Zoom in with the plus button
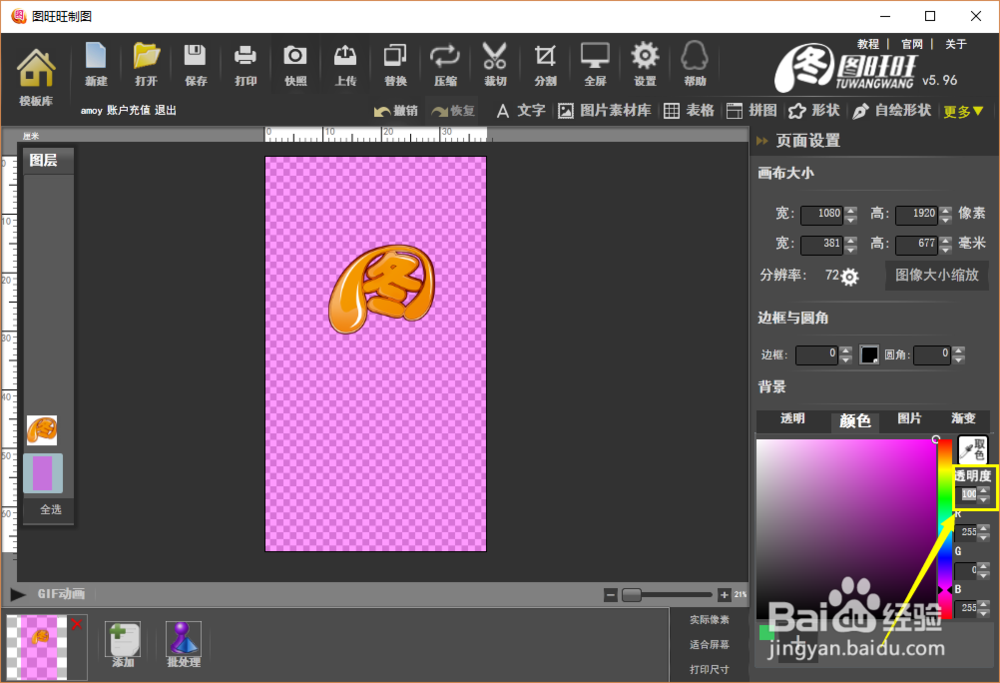1000x683 pixels. pyautogui.click(x=724, y=596)
